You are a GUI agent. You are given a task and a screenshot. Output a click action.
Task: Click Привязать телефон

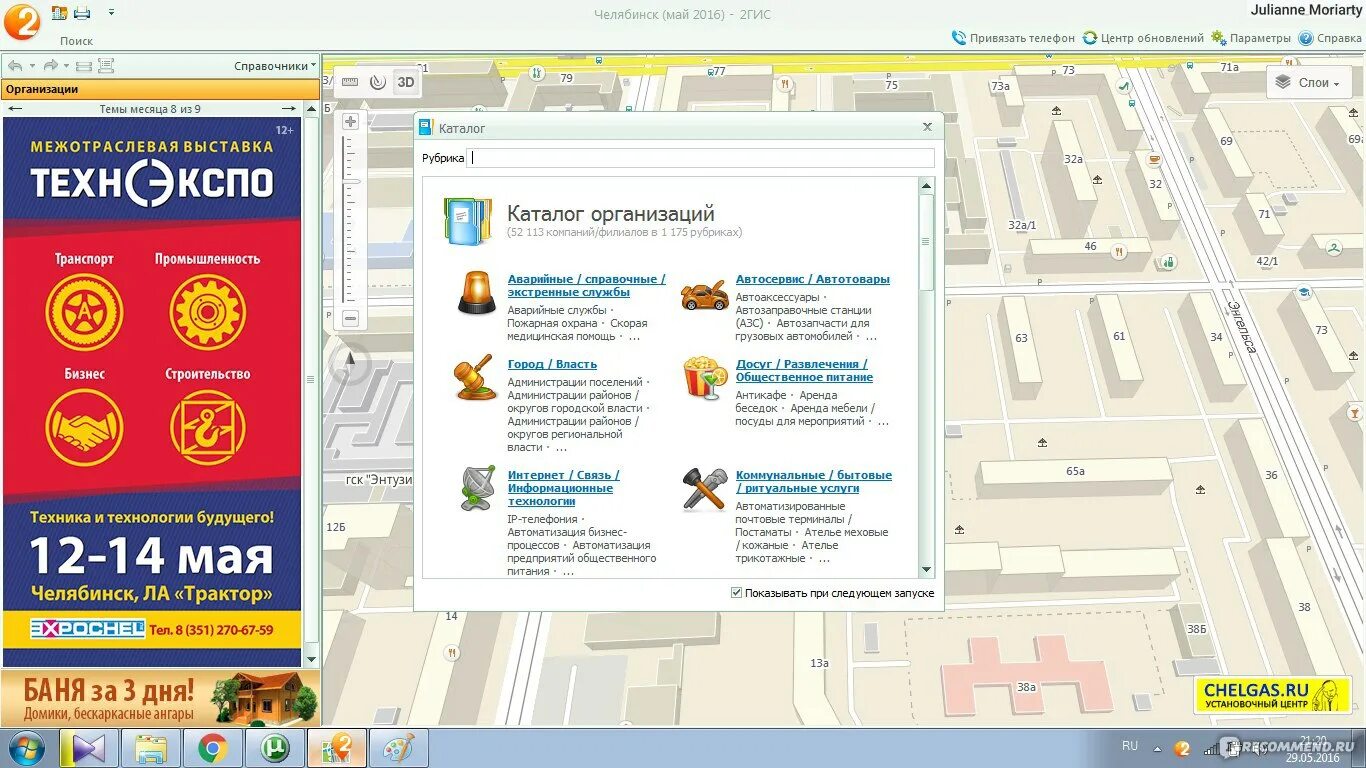point(1013,38)
